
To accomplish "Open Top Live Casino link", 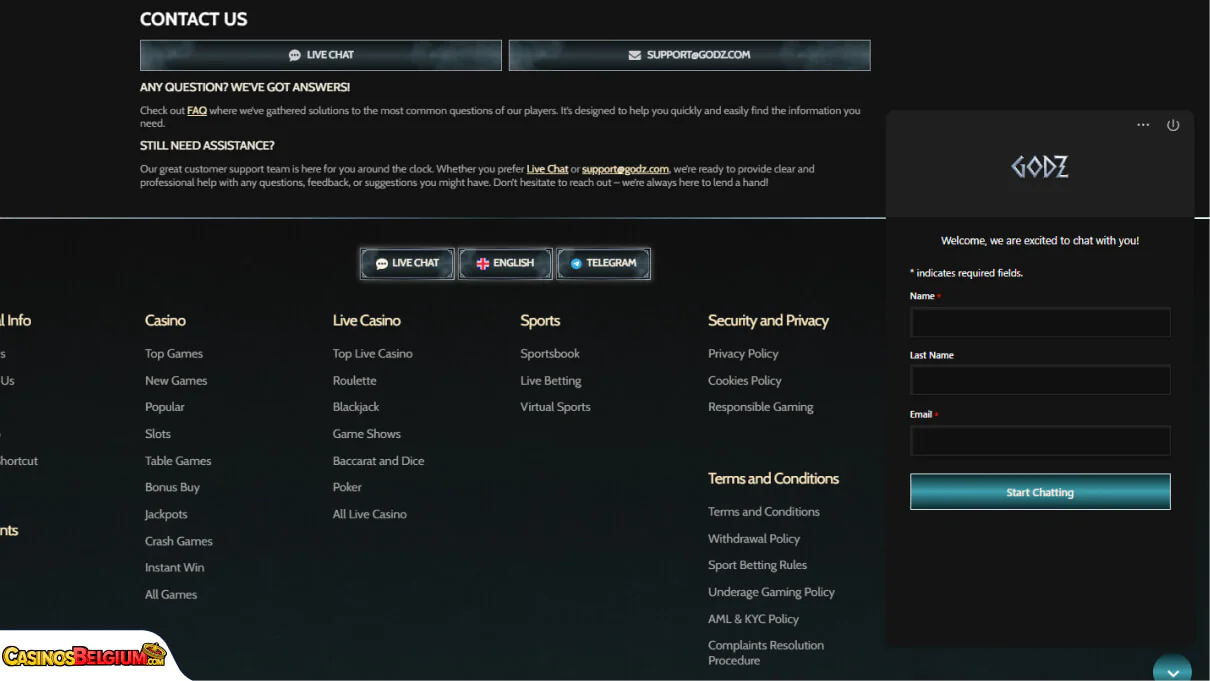I will pos(373,354).
